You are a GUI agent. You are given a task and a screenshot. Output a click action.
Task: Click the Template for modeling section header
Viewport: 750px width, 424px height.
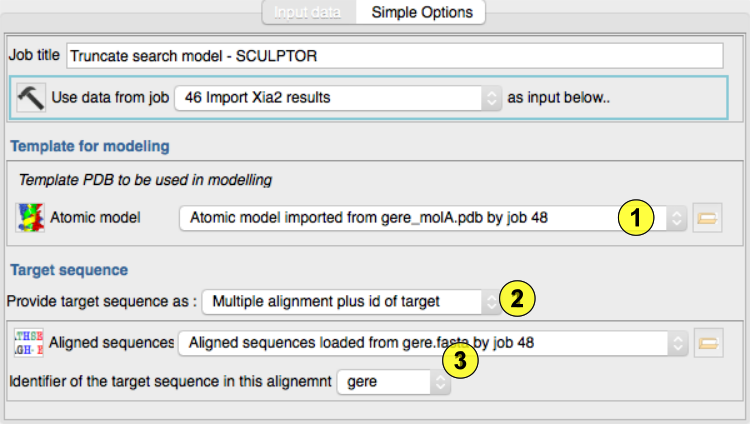coord(90,146)
